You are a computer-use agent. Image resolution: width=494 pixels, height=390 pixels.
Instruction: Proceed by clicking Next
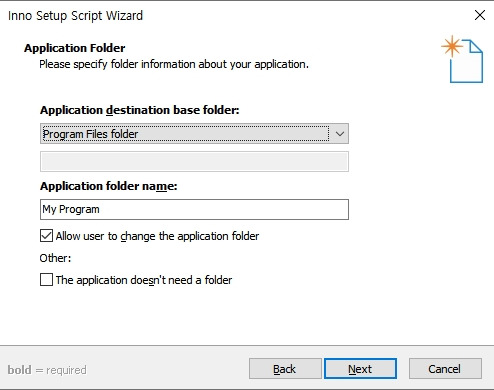360,369
